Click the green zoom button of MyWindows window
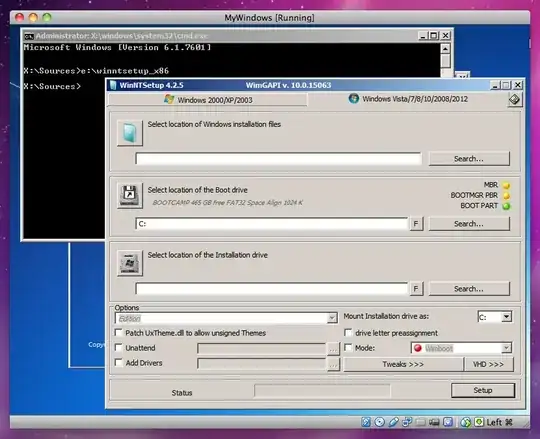The height and width of the screenshot is (439, 540). click(47, 17)
